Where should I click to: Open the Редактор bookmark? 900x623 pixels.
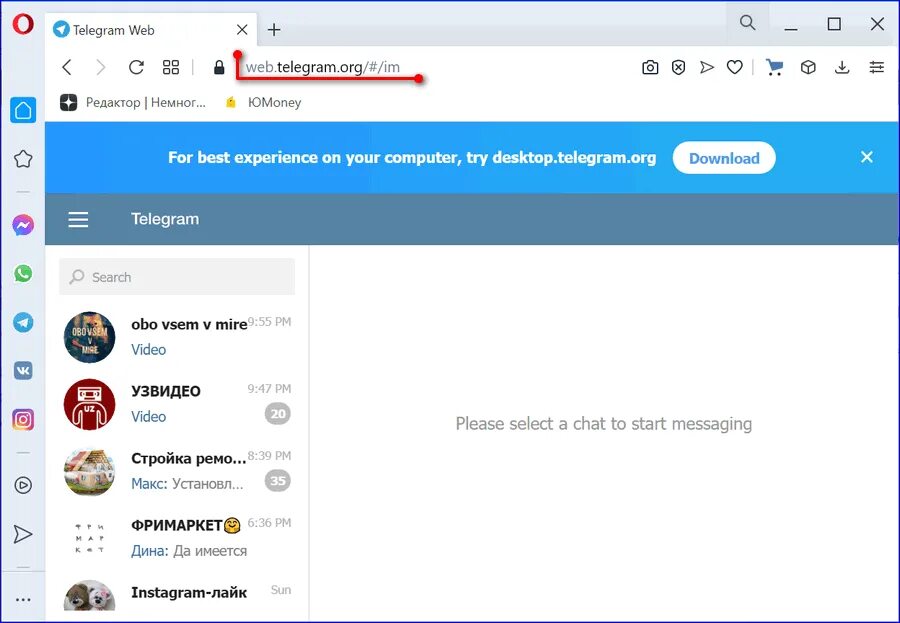[x=133, y=102]
